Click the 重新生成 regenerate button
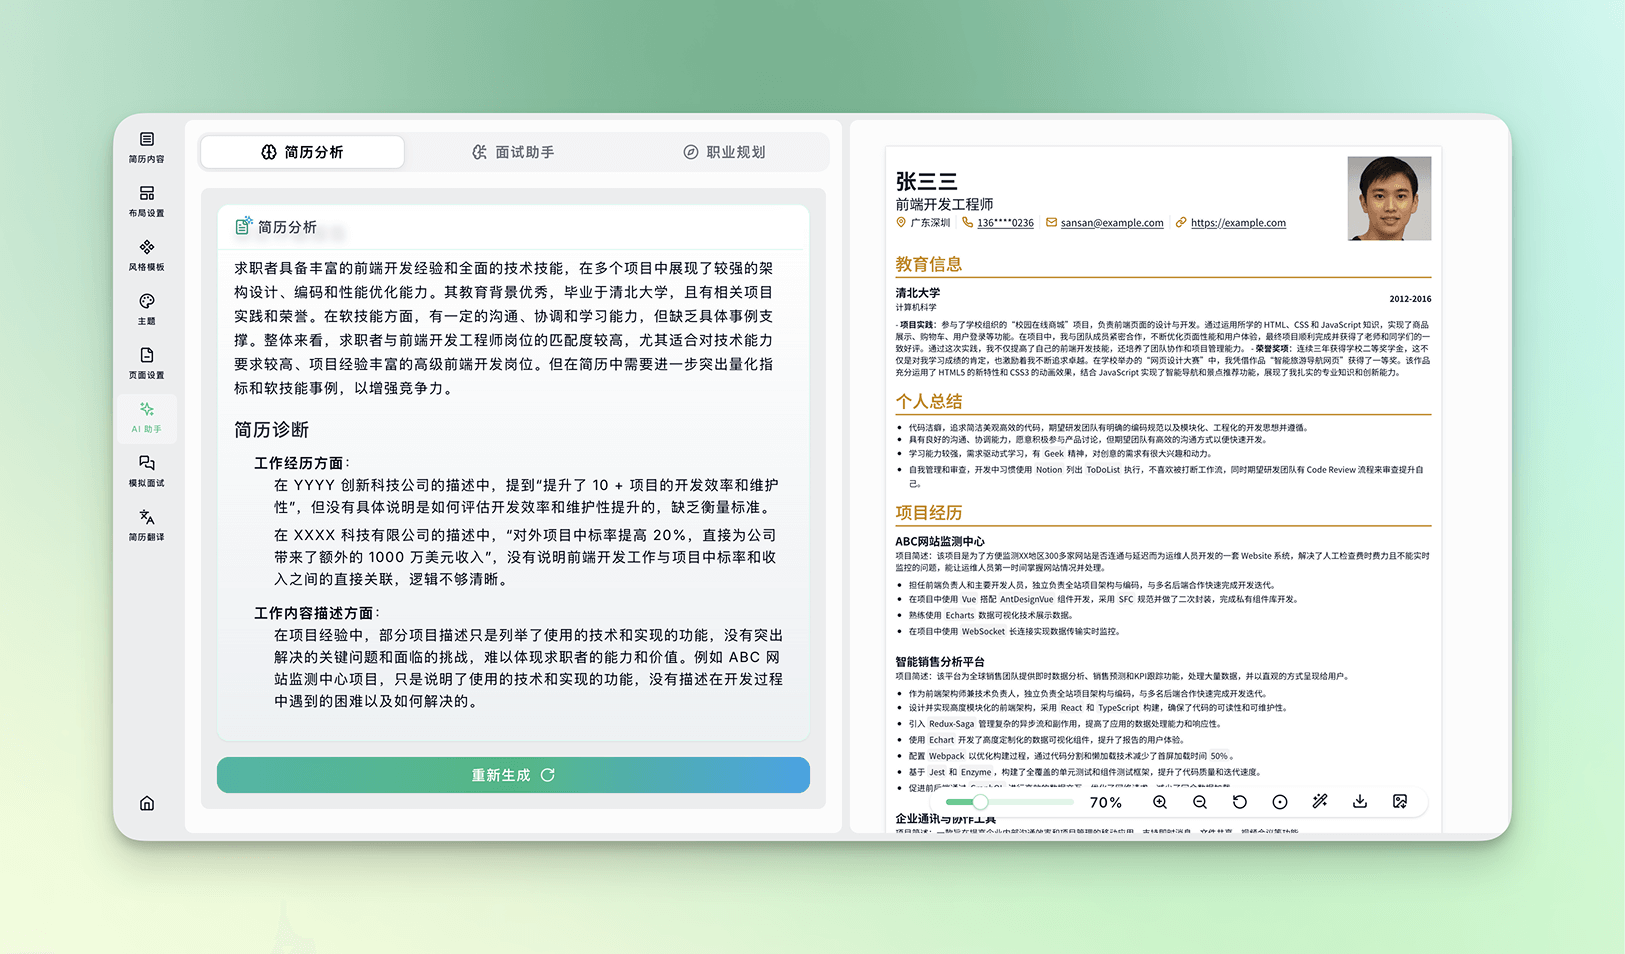The width and height of the screenshot is (1625, 954). click(513, 775)
